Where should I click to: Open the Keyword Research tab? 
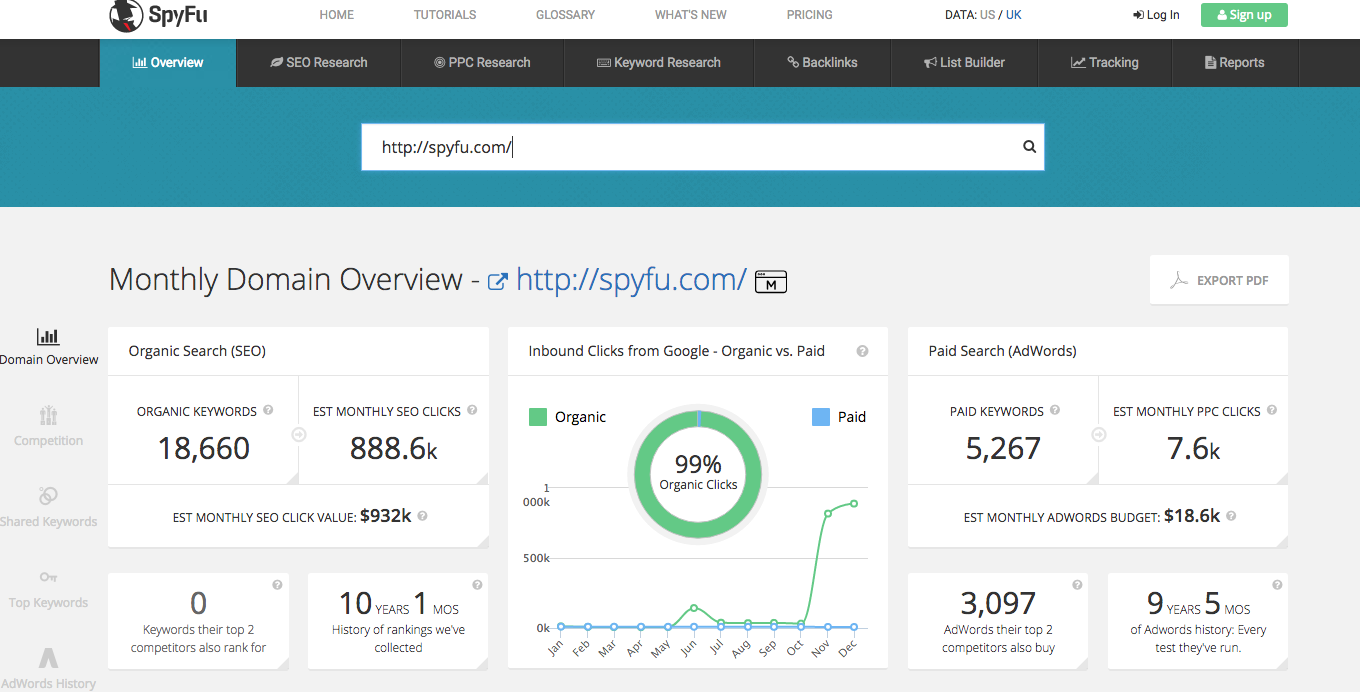click(x=658, y=62)
